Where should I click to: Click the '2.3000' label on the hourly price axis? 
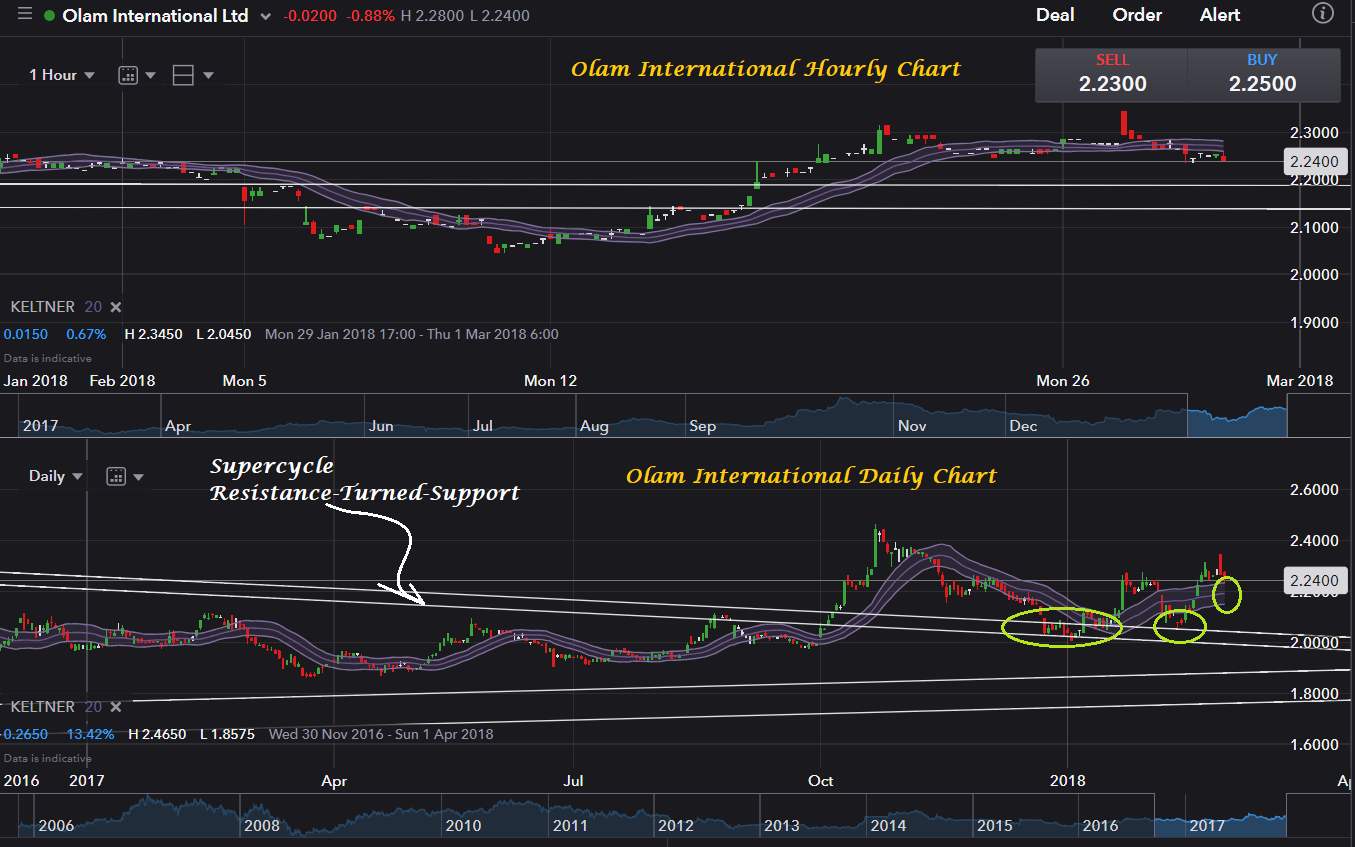(1313, 133)
